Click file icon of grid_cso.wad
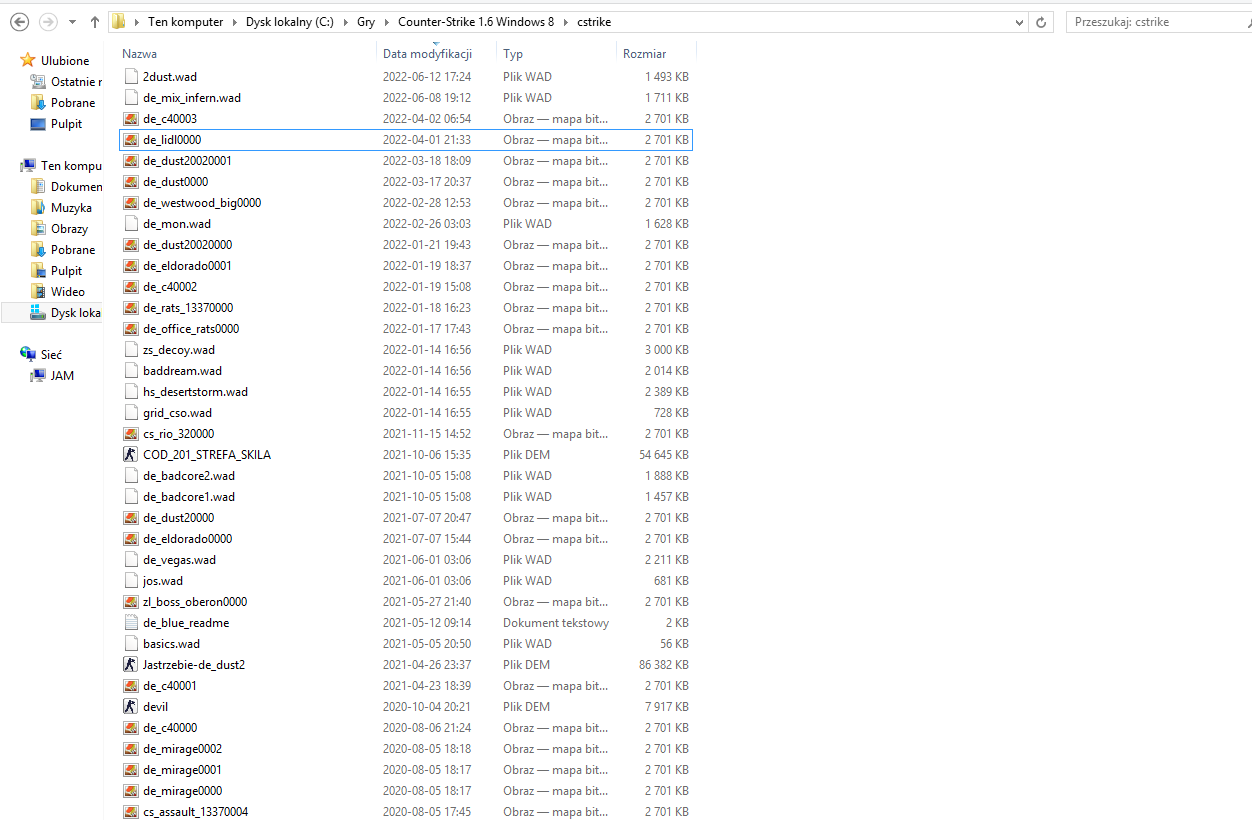The width and height of the screenshot is (1252, 820). (x=130, y=413)
